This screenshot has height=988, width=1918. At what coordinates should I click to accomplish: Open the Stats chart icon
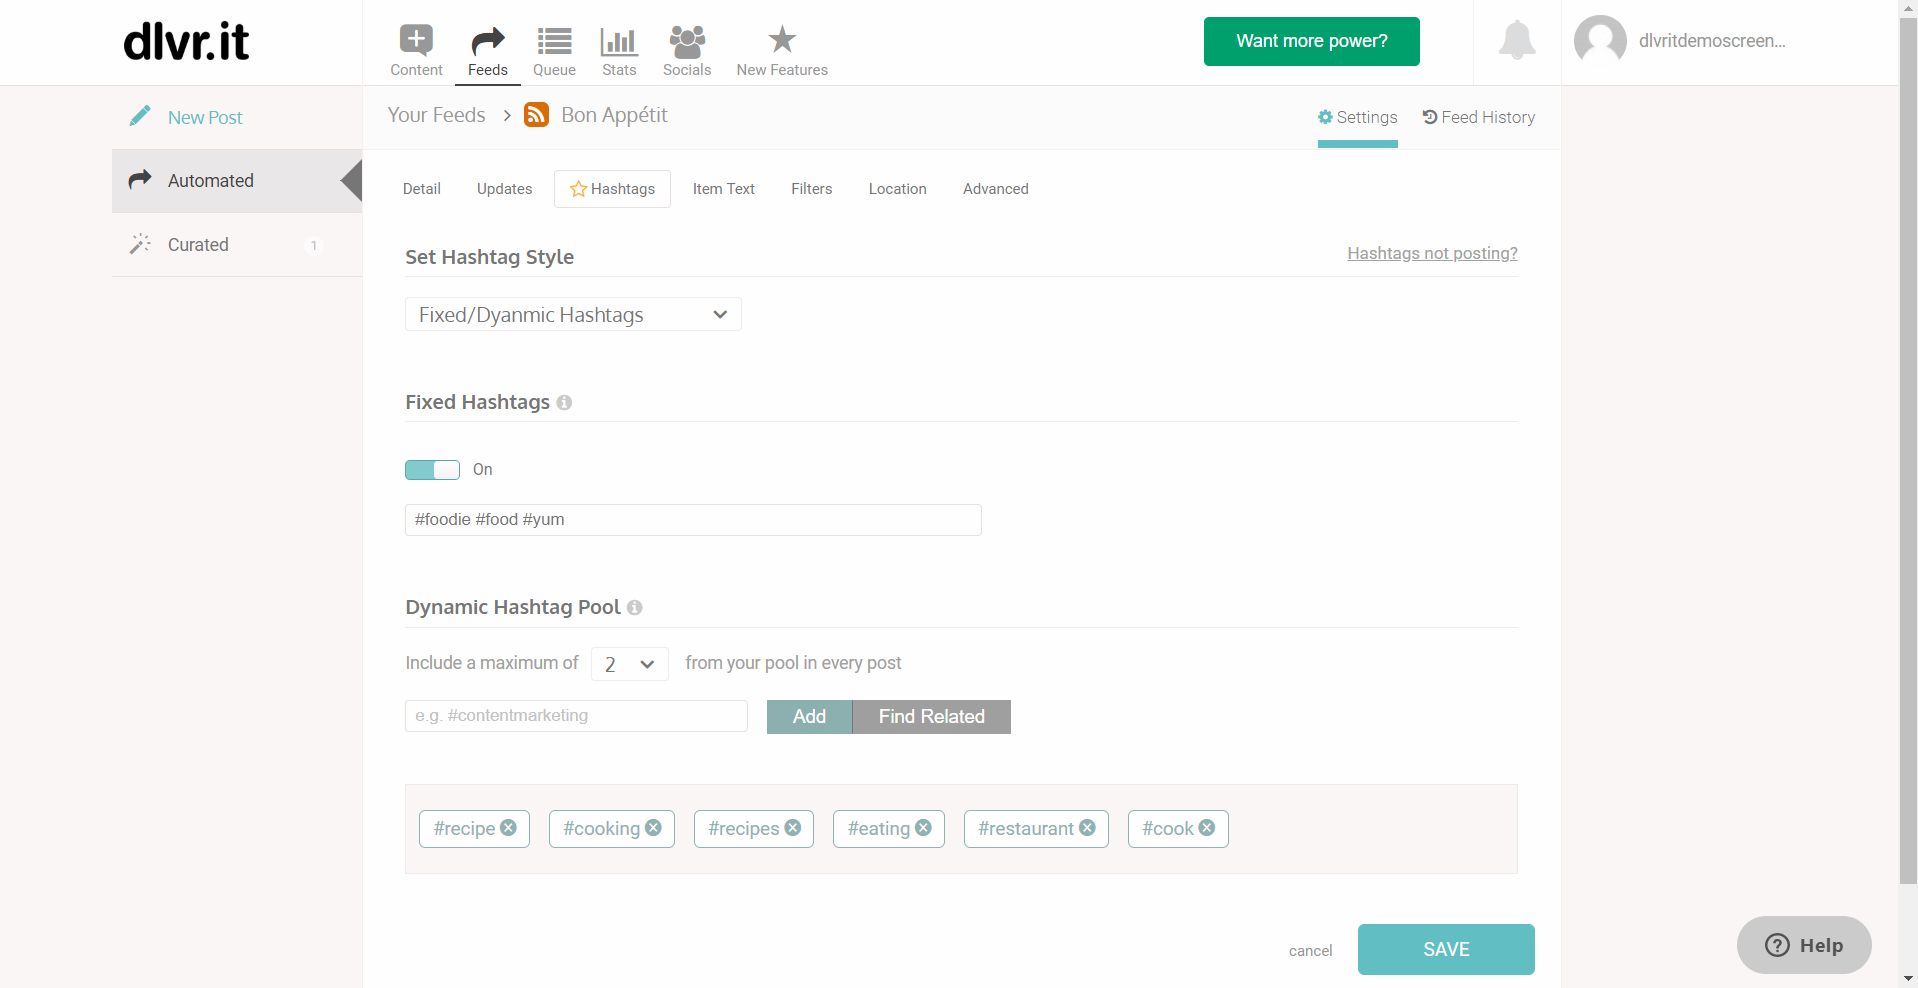click(619, 41)
